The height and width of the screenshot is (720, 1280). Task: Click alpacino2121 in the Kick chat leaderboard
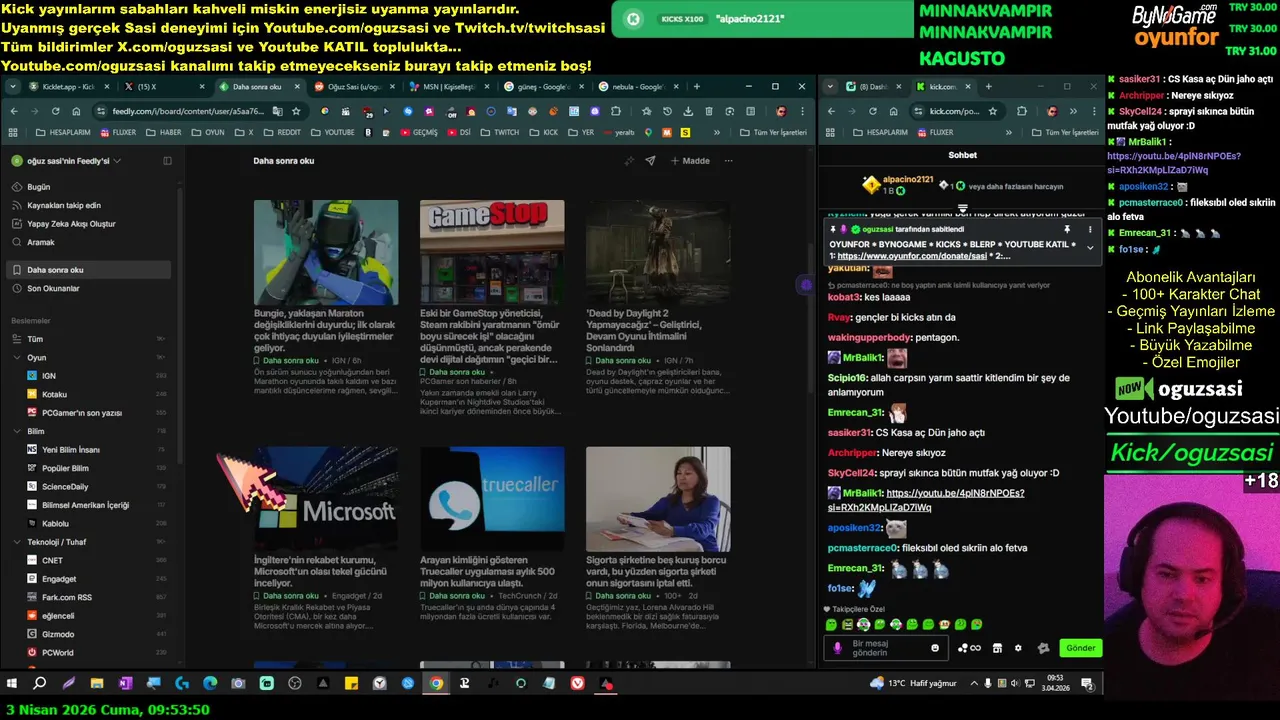point(908,180)
